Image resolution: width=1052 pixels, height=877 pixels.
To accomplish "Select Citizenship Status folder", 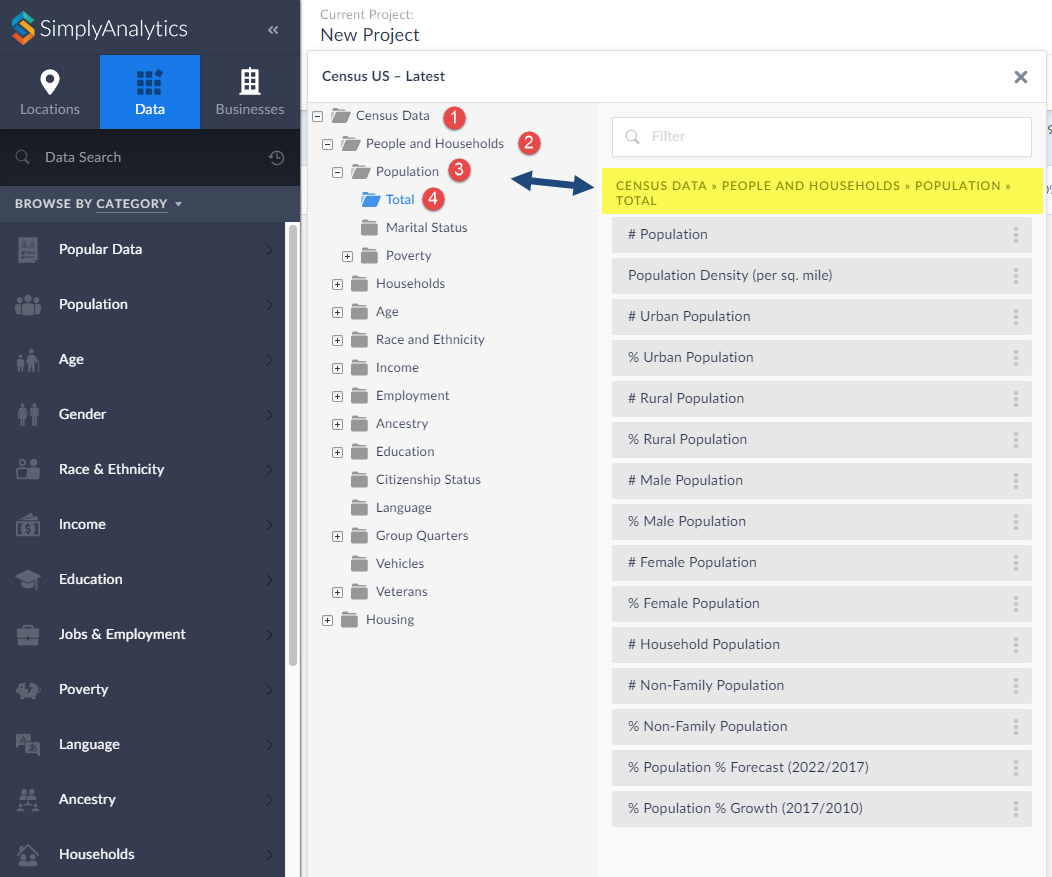I will tap(416, 480).
